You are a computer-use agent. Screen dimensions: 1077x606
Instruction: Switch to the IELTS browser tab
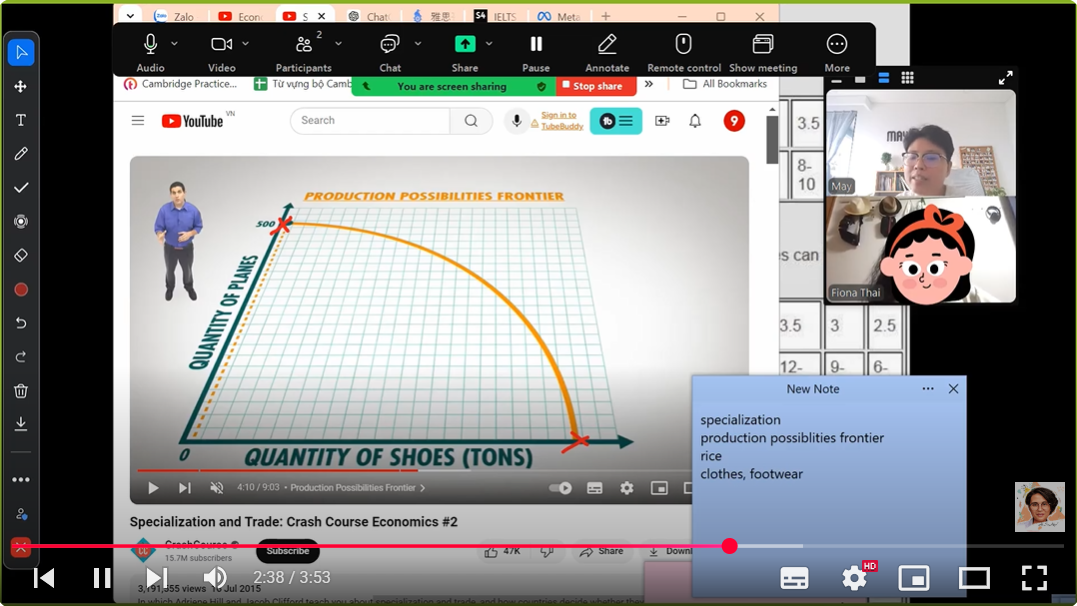(497, 16)
